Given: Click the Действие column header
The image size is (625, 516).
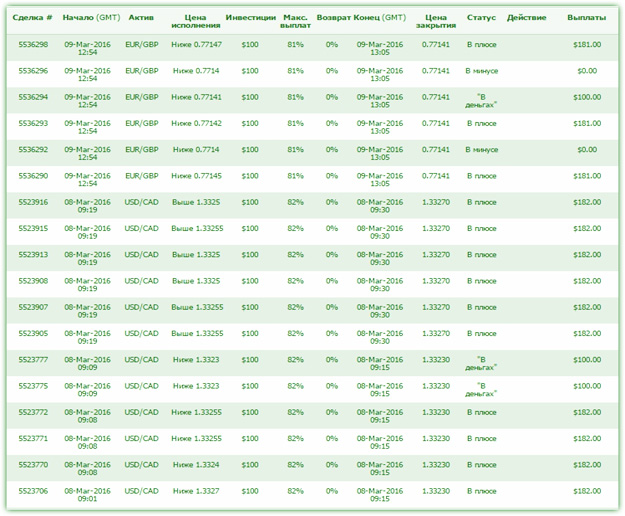Looking at the screenshot, I should pyautogui.click(x=526, y=18).
